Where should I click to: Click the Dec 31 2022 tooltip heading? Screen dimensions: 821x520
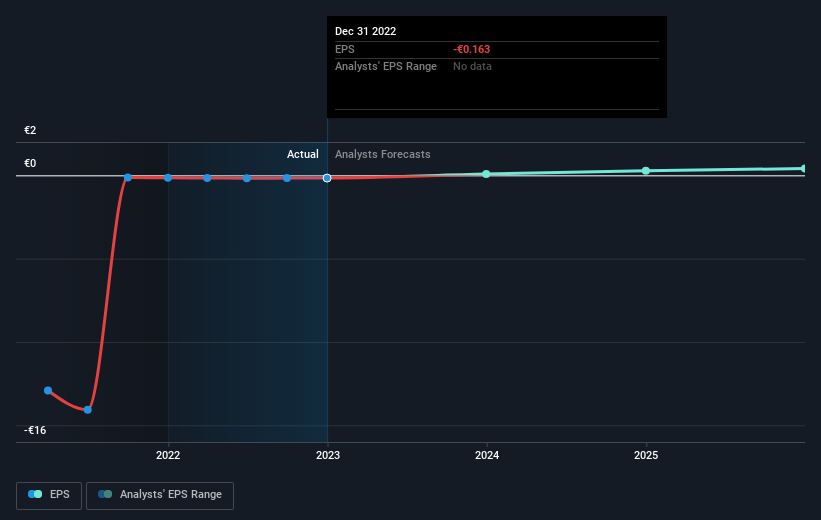point(365,31)
